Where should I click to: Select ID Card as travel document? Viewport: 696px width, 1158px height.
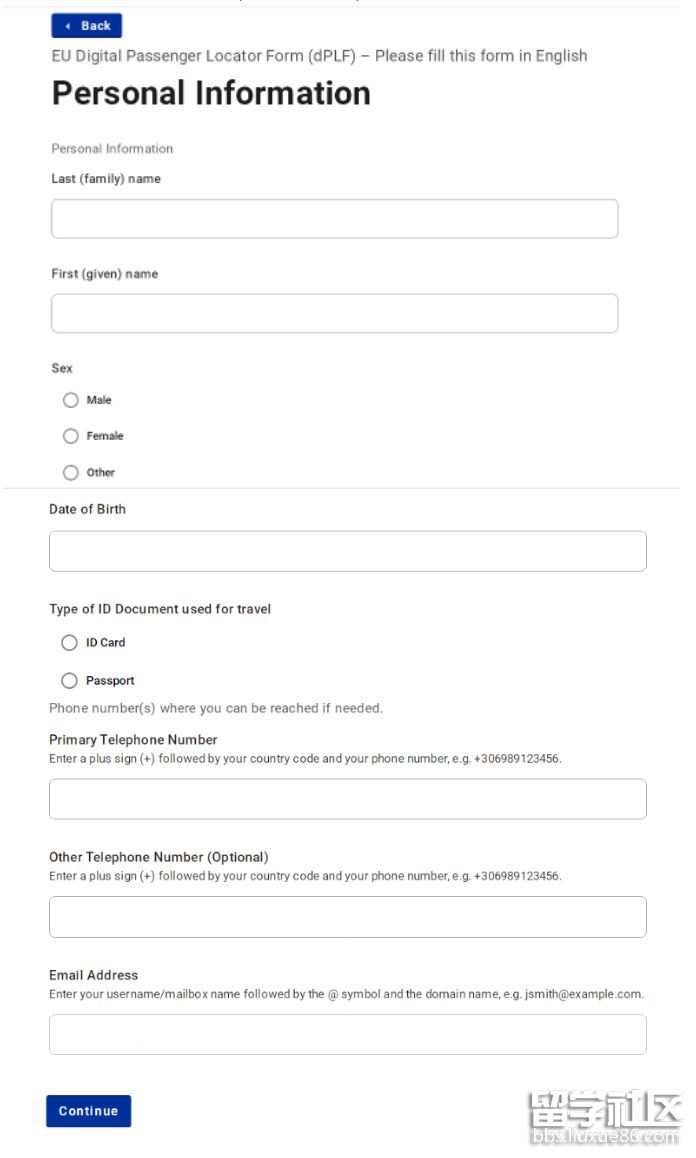pyautogui.click(x=69, y=643)
